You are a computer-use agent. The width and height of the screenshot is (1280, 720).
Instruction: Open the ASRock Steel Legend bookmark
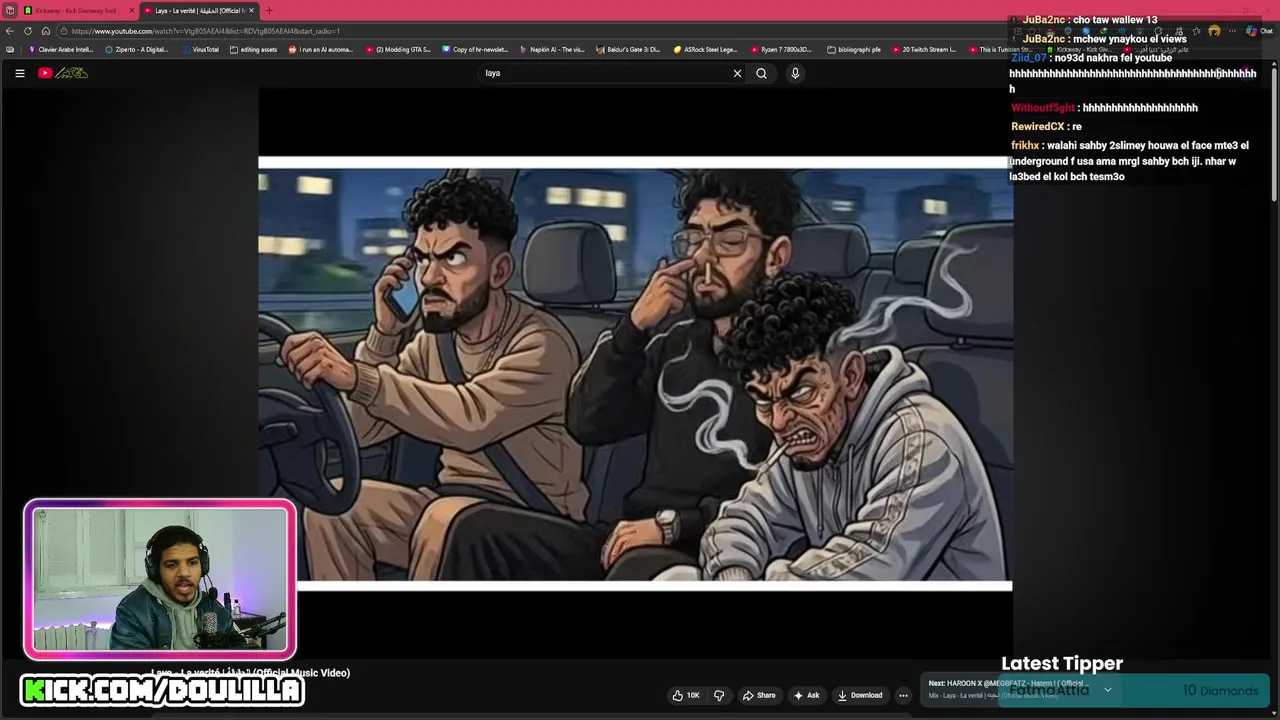click(x=706, y=49)
